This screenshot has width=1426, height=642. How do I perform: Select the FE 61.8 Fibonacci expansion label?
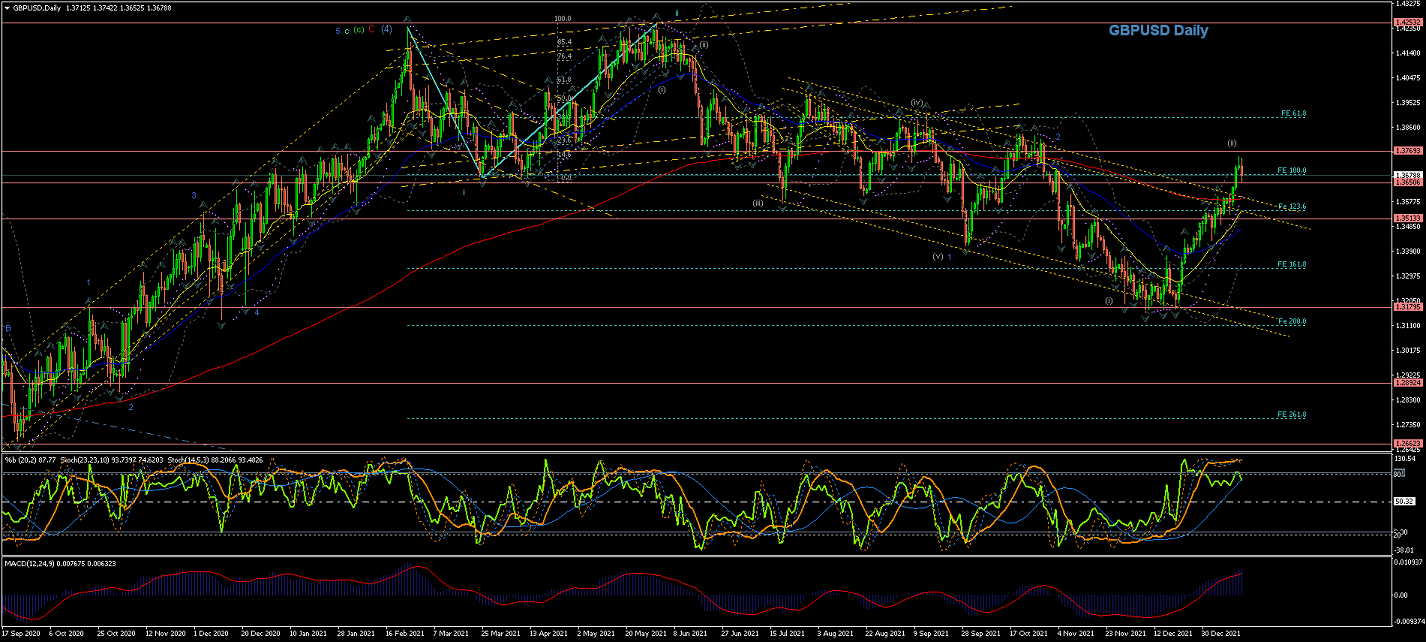[x=1292, y=113]
